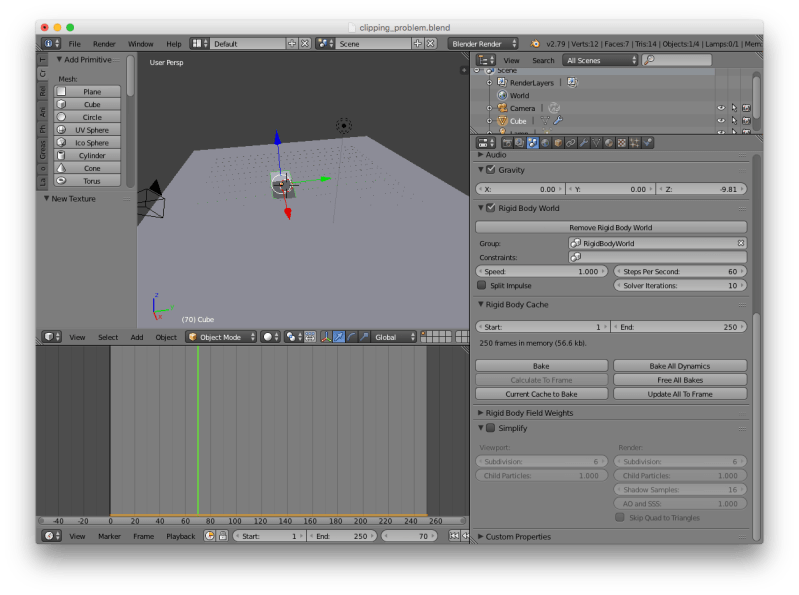
Task: Open the File menu
Action: point(74,44)
